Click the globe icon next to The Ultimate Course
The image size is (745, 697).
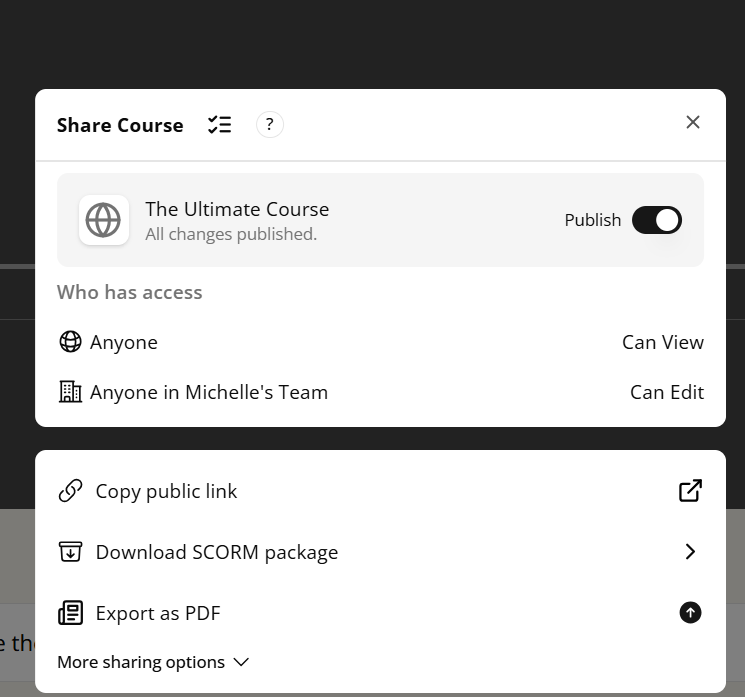pos(104,220)
